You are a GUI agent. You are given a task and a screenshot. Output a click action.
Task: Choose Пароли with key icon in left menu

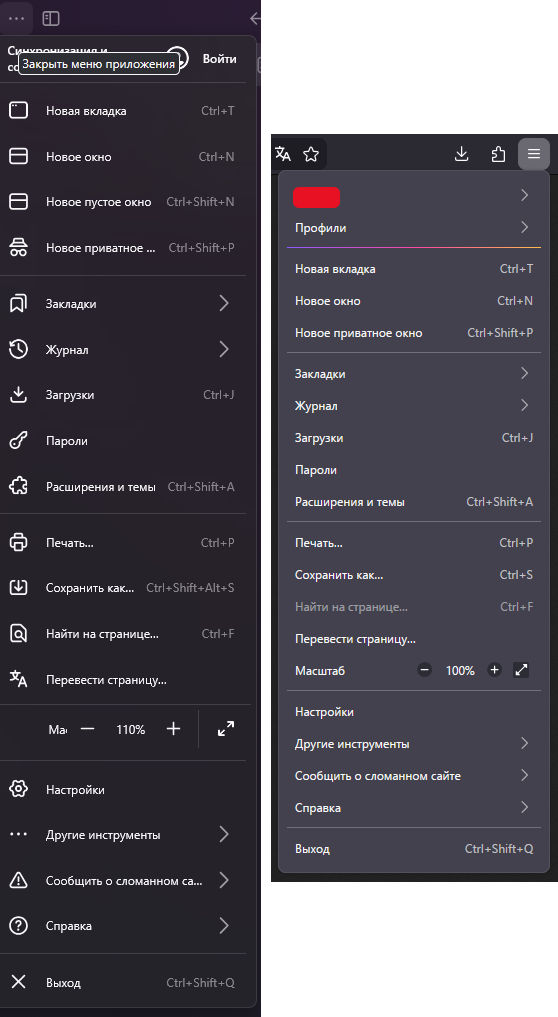coord(123,441)
